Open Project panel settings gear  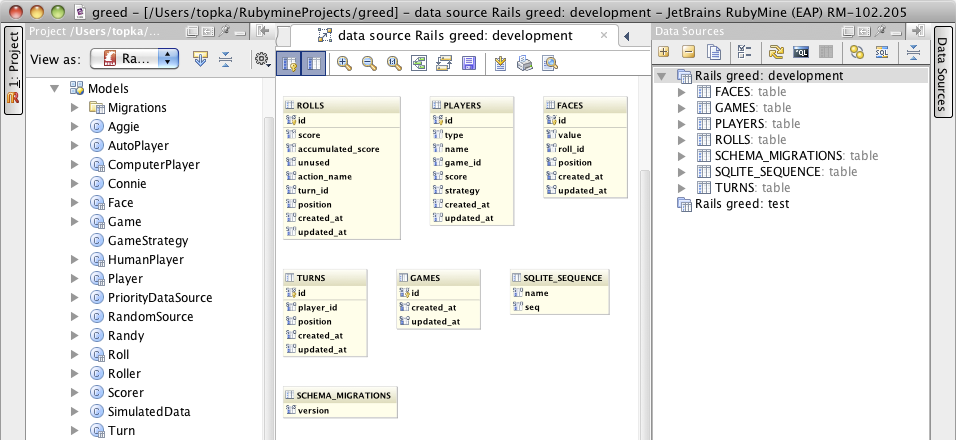click(x=262, y=59)
